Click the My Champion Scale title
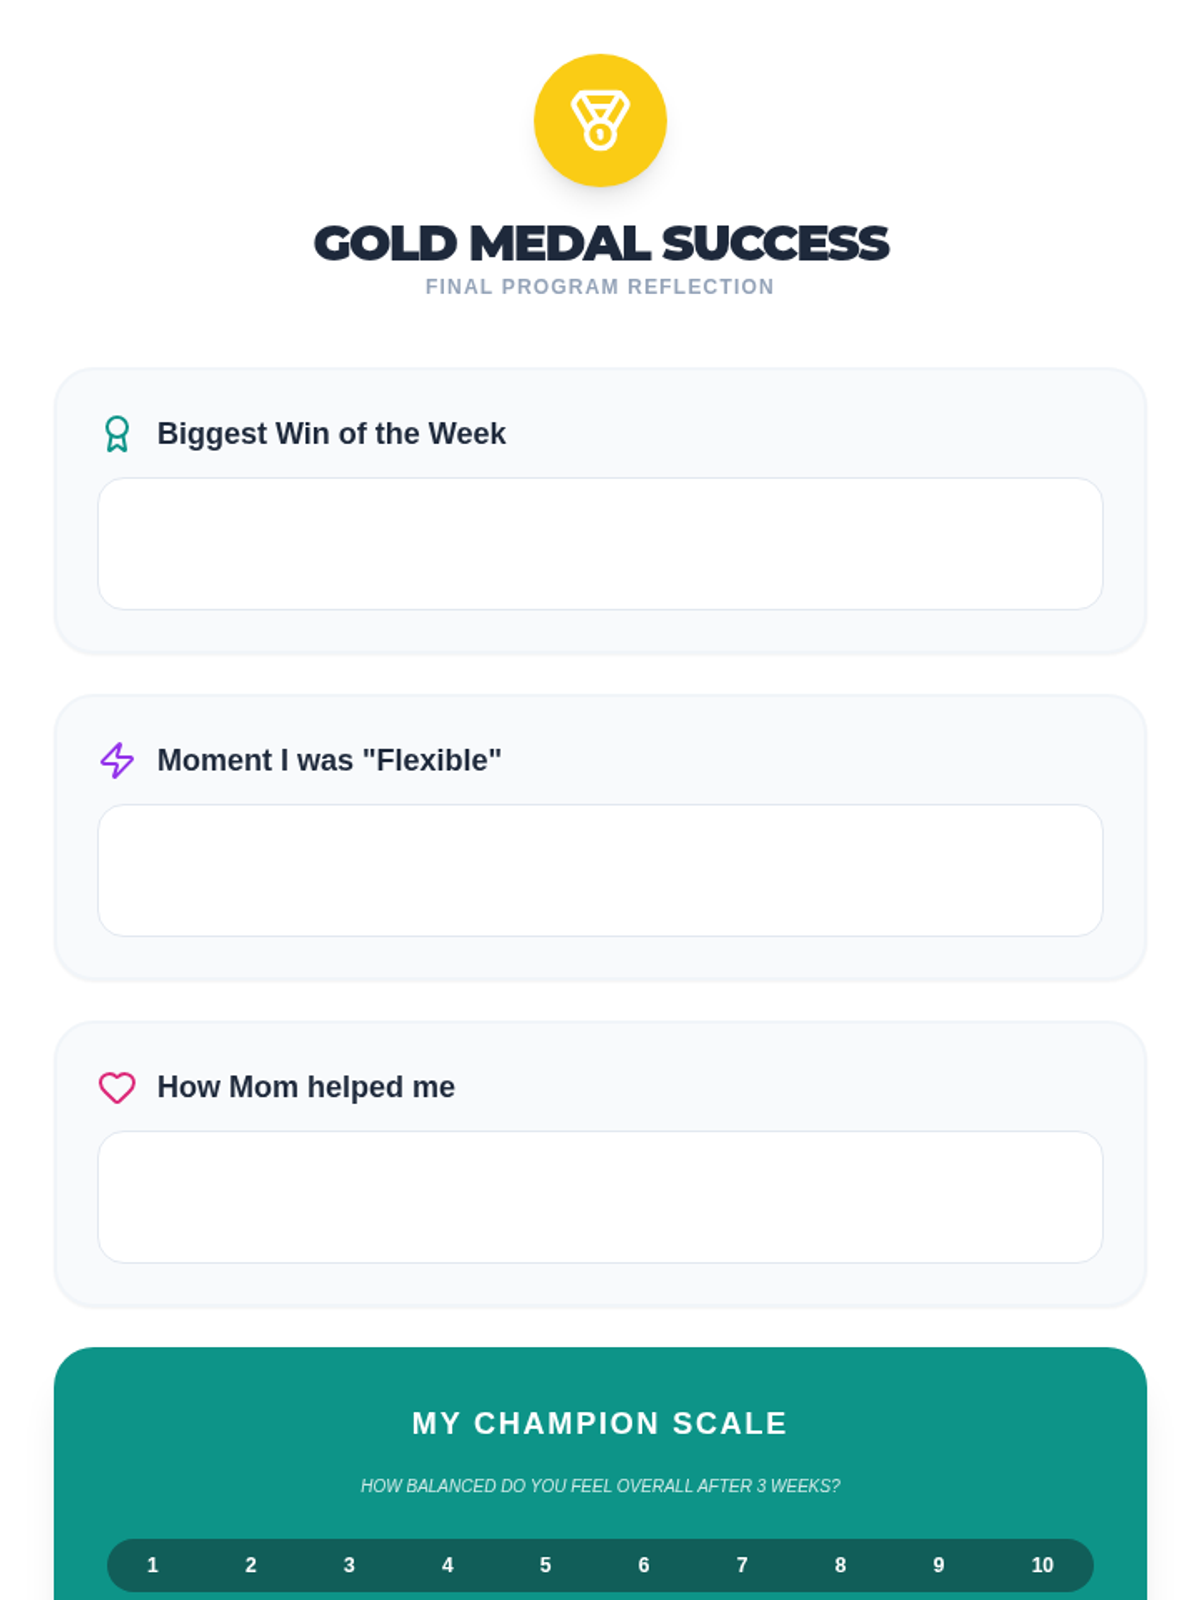 600,1423
